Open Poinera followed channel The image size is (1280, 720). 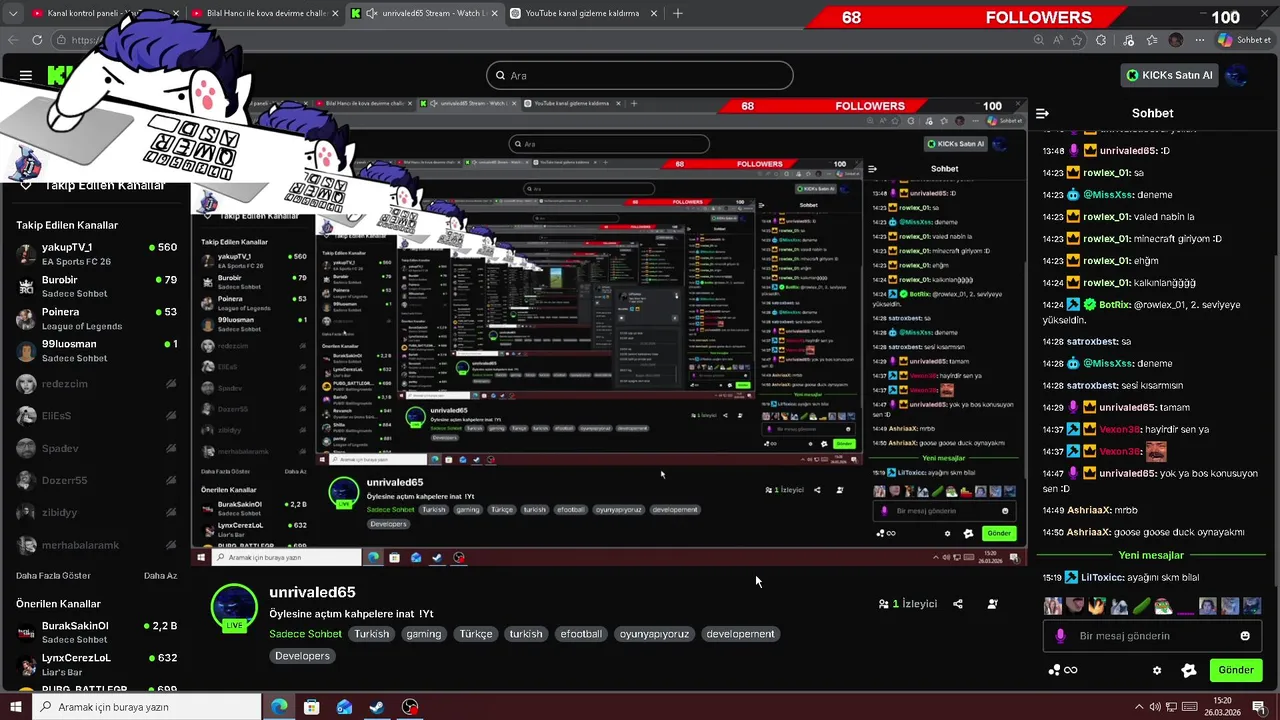coord(97,318)
